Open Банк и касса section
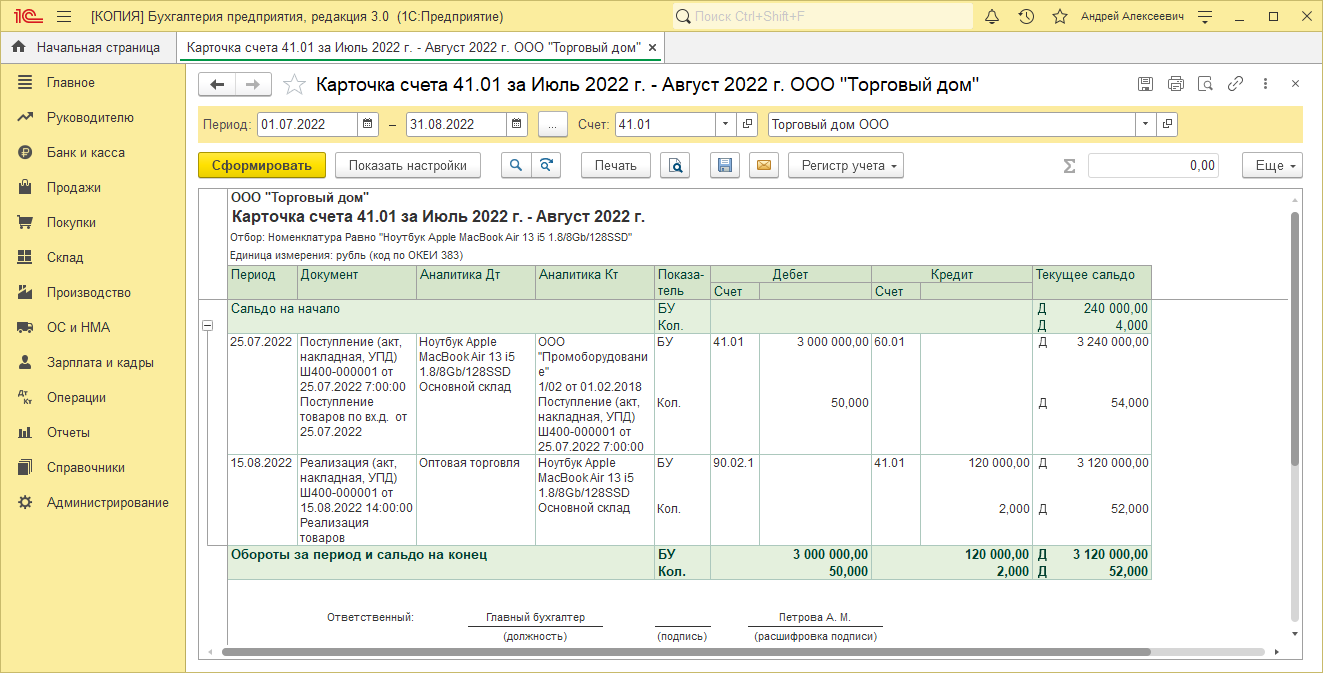 click(93, 152)
